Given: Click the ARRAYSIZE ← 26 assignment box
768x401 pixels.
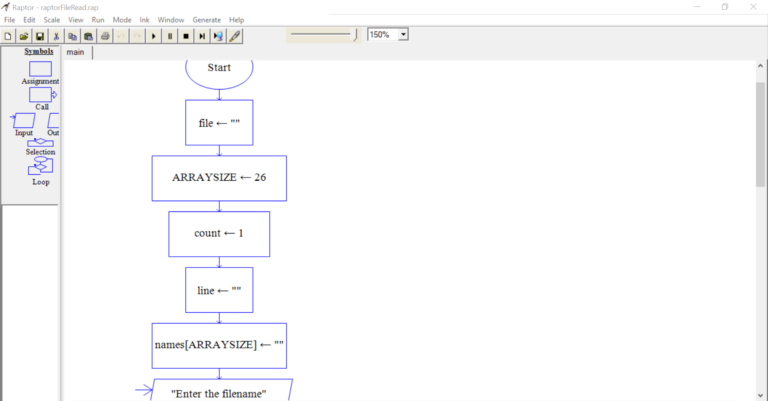Looking at the screenshot, I should pos(219,178).
